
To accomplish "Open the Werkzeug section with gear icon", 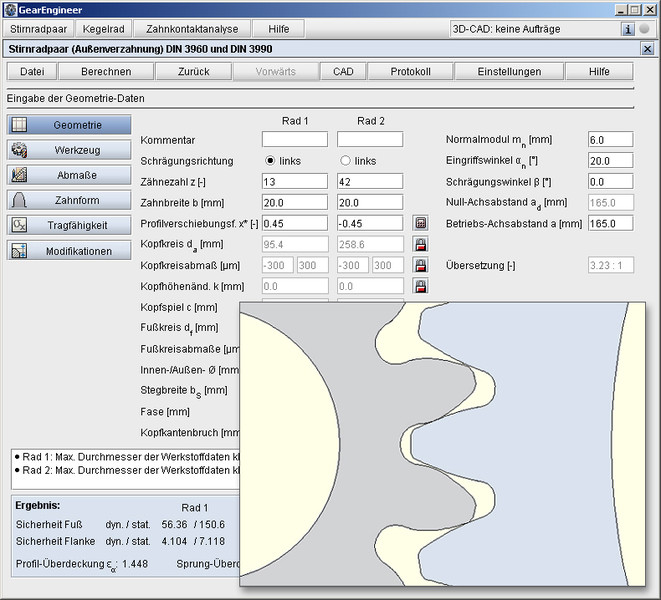I will pyautogui.click(x=69, y=150).
